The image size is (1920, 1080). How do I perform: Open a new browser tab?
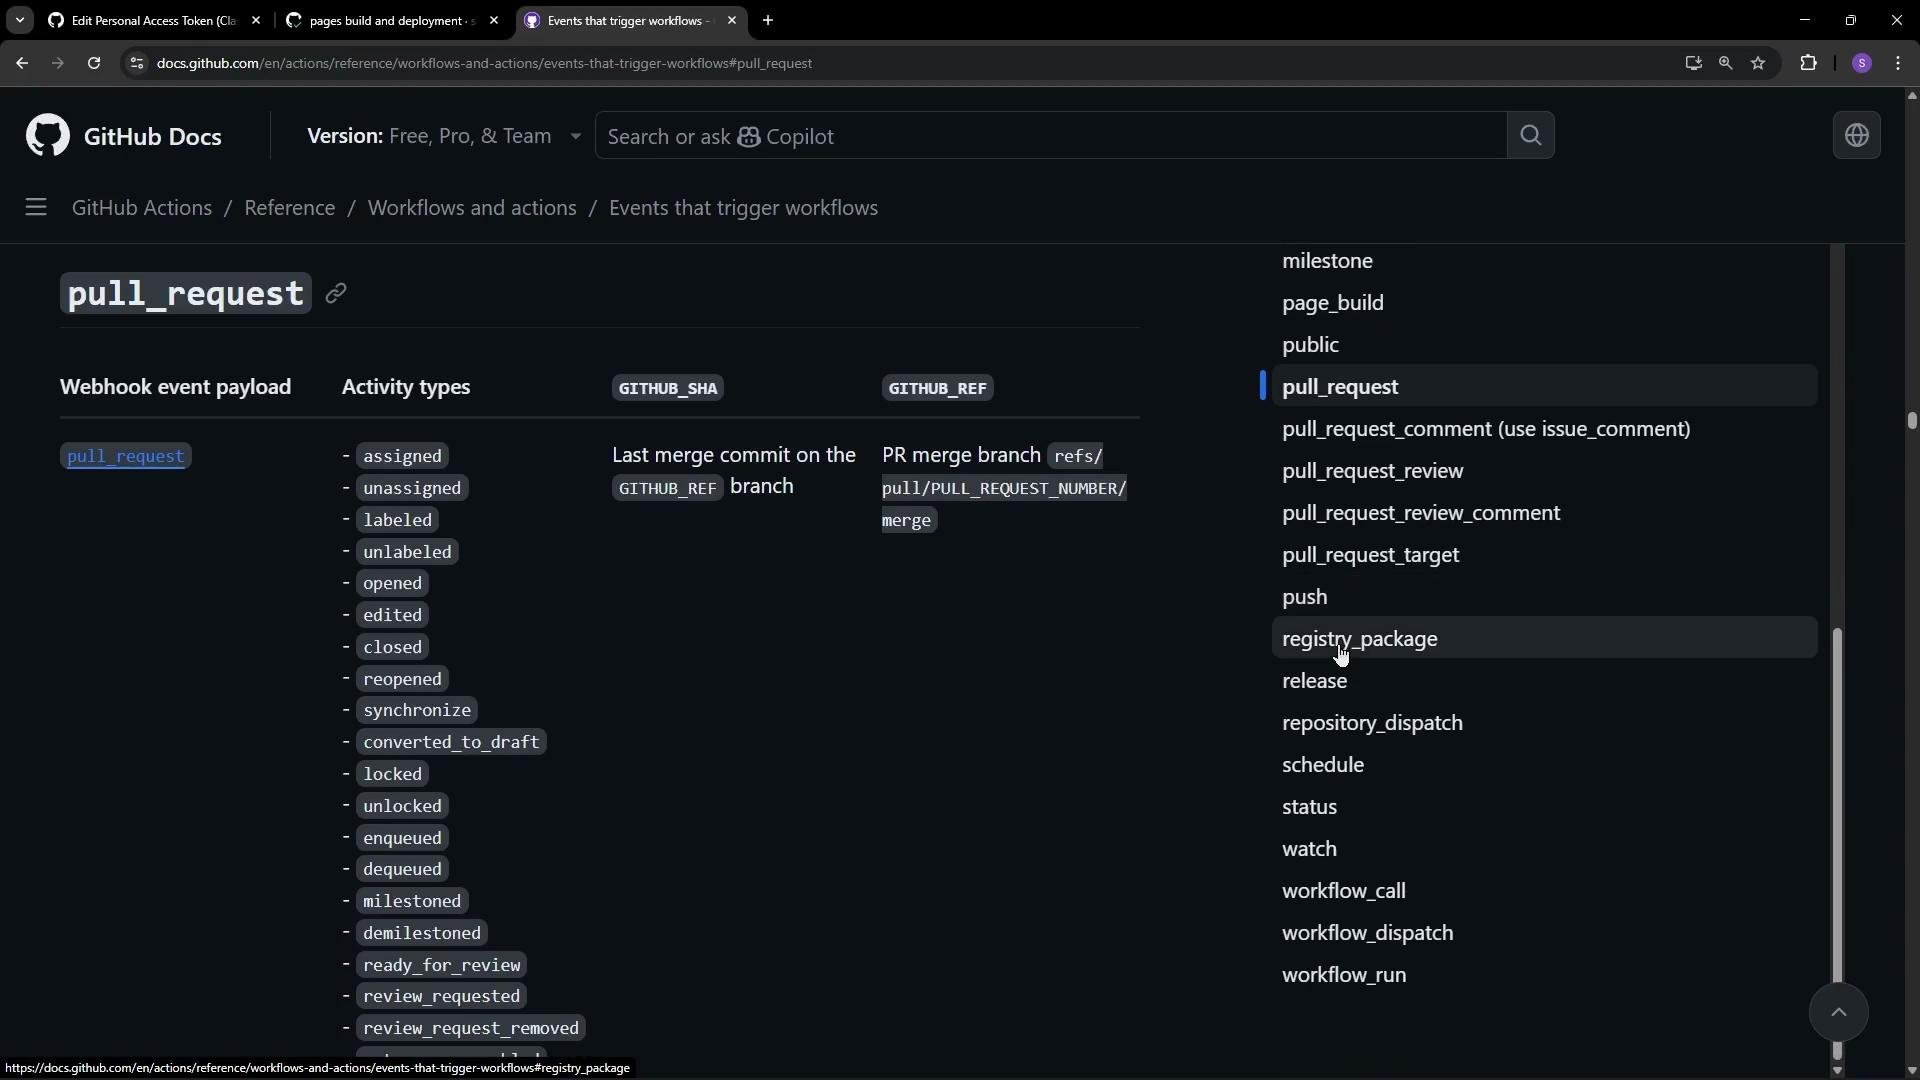click(x=768, y=20)
